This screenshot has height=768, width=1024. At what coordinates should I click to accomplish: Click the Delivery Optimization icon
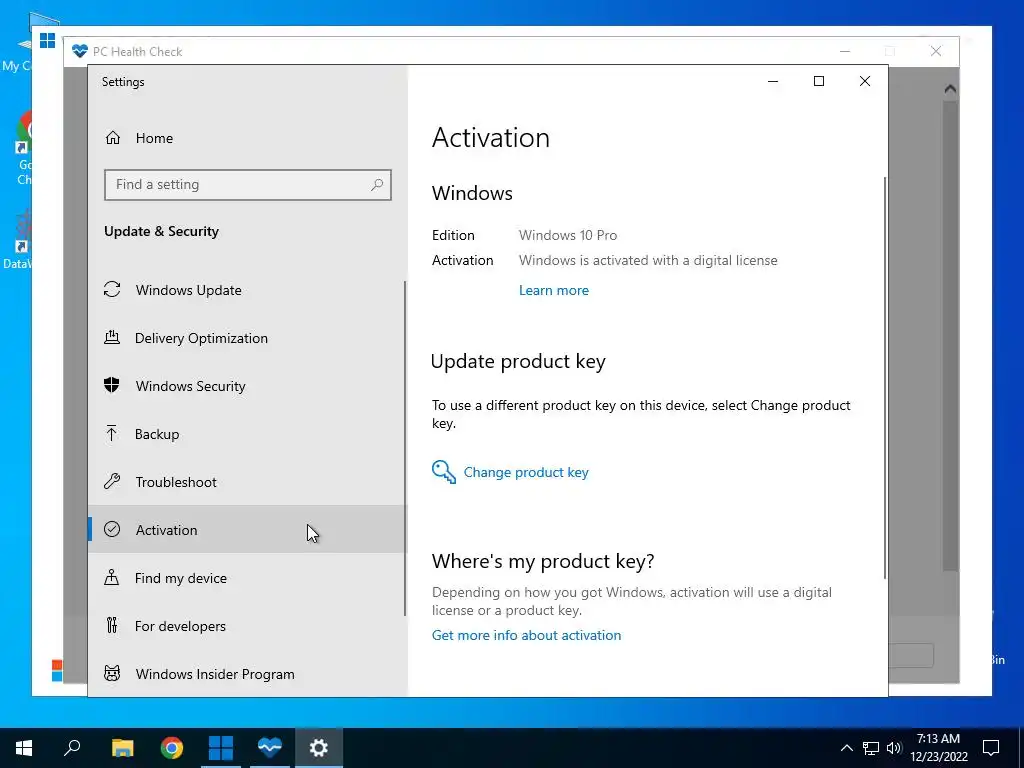[112, 337]
